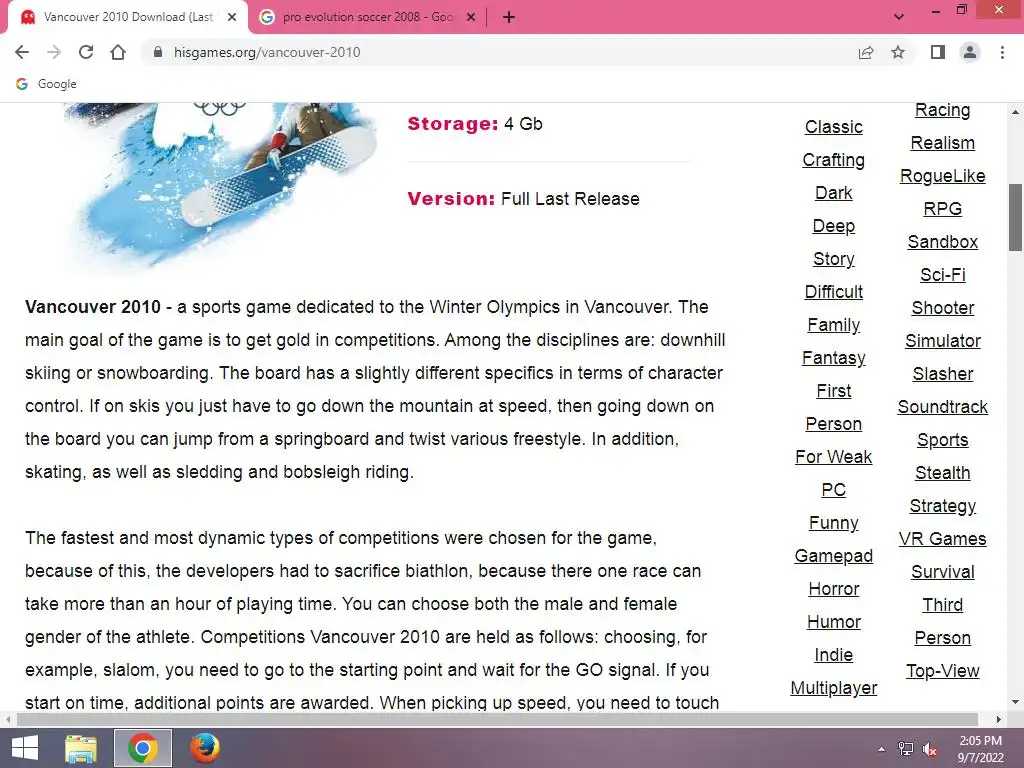Image resolution: width=1024 pixels, height=768 pixels.
Task: Open Windows Start menu
Action: (25, 748)
